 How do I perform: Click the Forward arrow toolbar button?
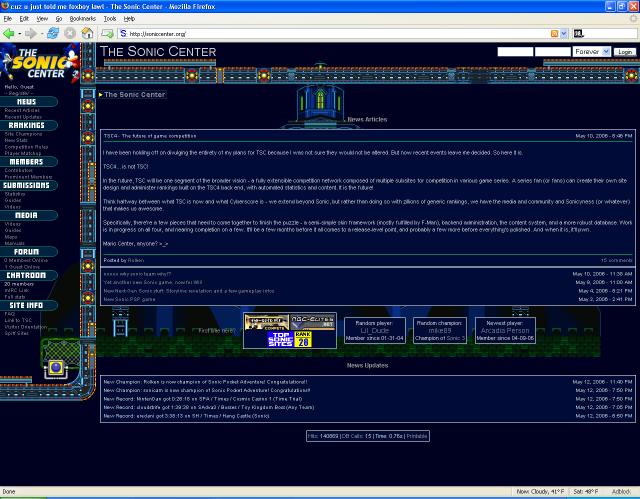pos(31,33)
